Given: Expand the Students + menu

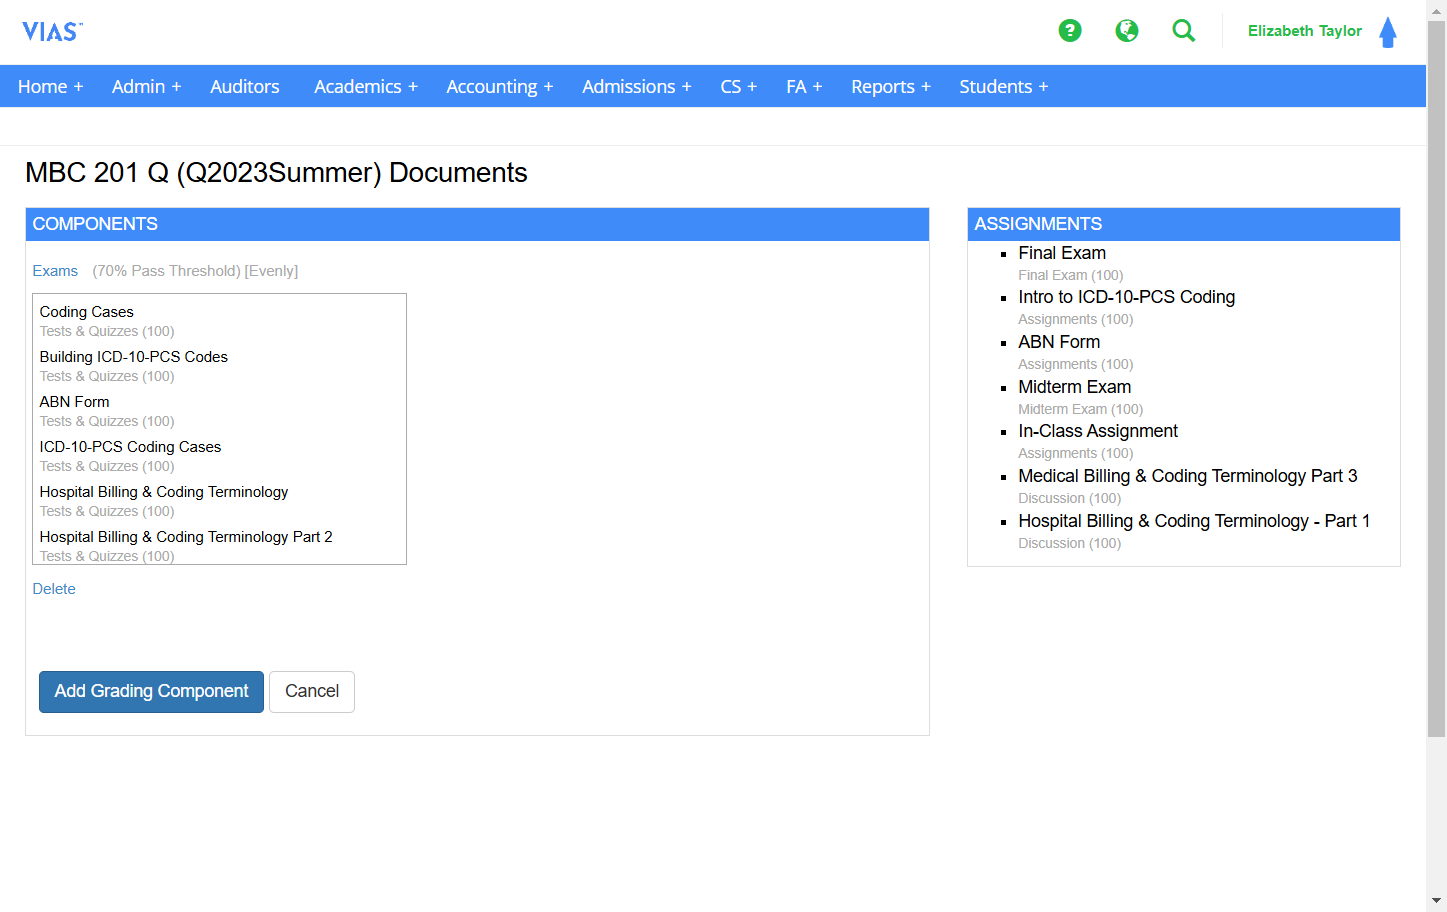Looking at the screenshot, I should pyautogui.click(x=1004, y=87).
